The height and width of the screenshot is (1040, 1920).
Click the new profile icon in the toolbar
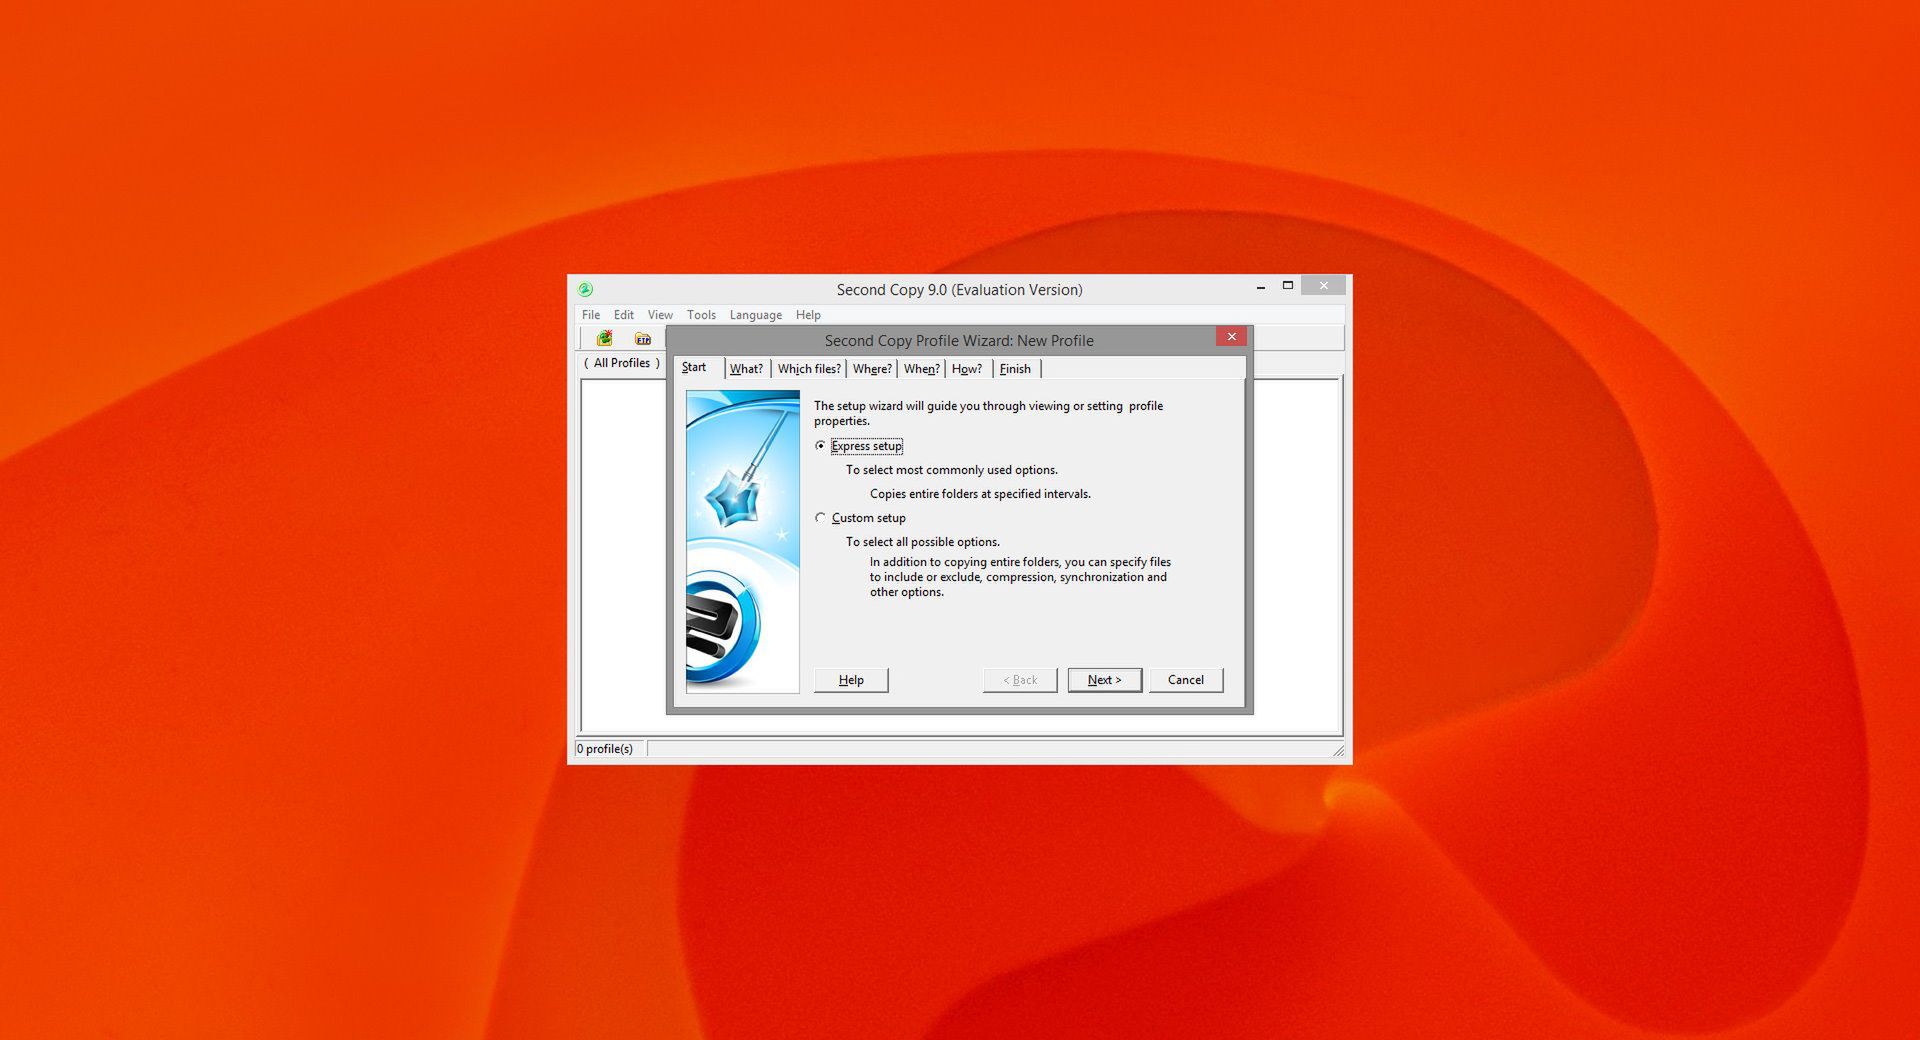[x=603, y=339]
